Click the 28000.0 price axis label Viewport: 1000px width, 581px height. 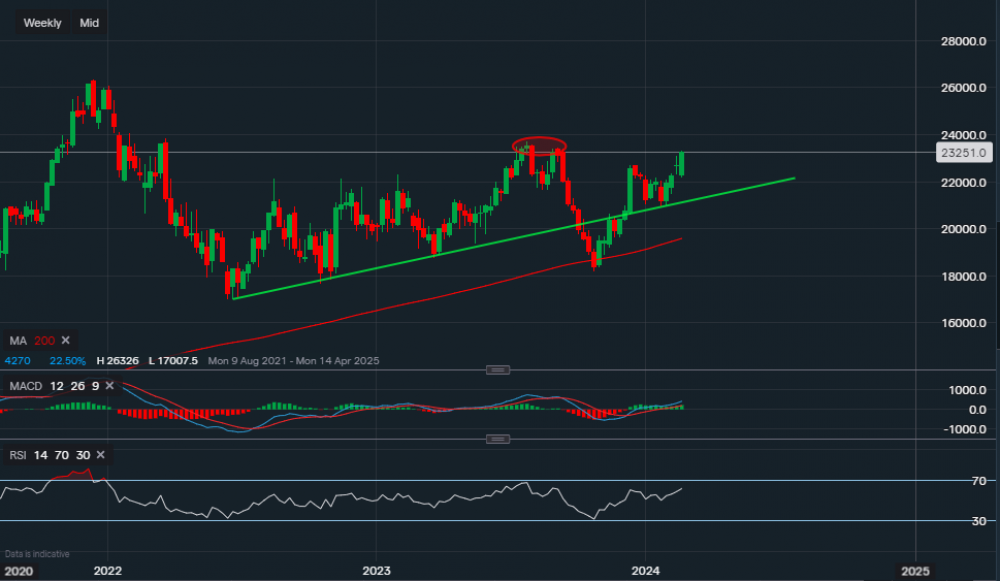962,41
